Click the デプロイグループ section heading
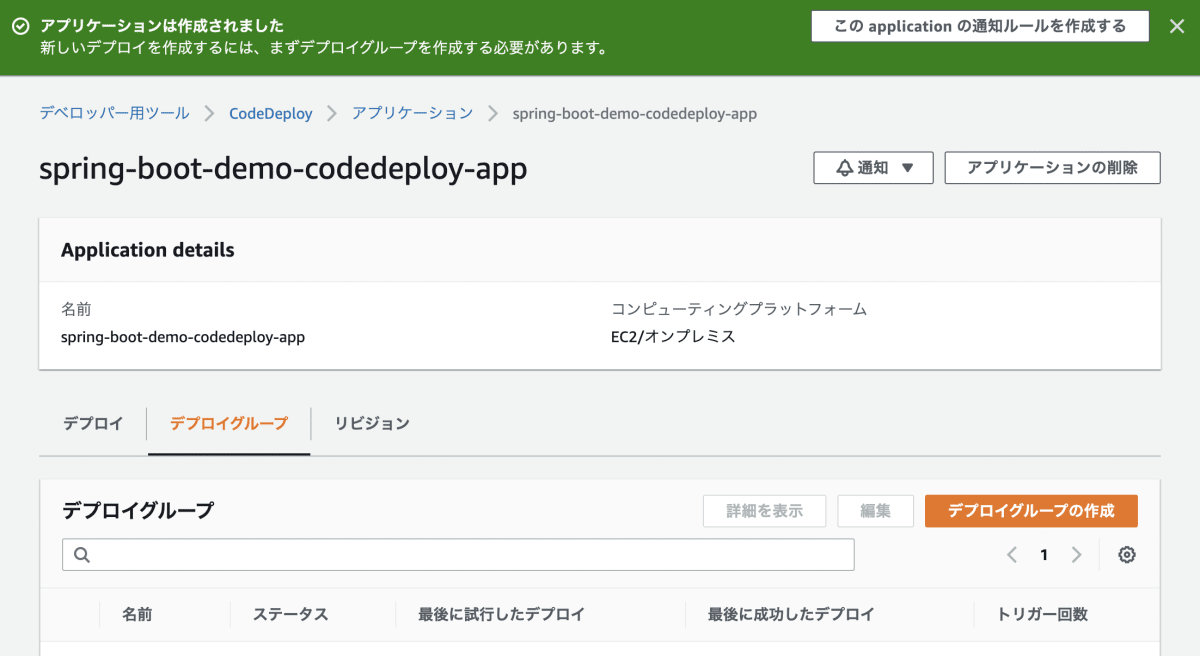Image resolution: width=1200 pixels, height=656 pixels. click(138, 511)
